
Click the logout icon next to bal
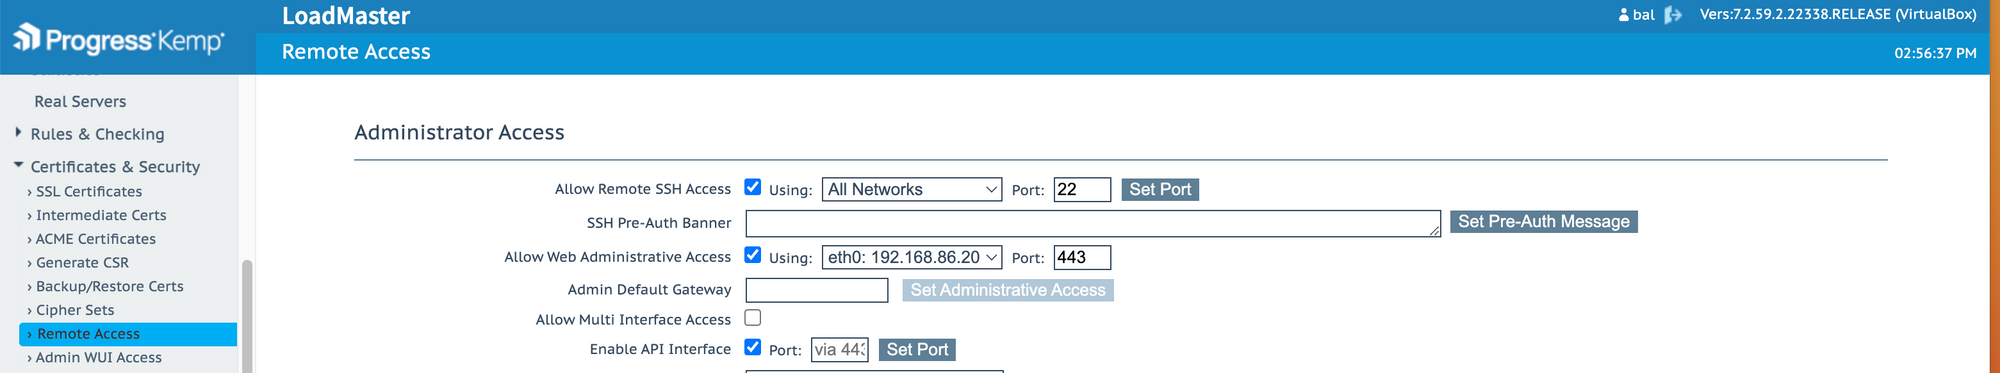[x=1672, y=15]
